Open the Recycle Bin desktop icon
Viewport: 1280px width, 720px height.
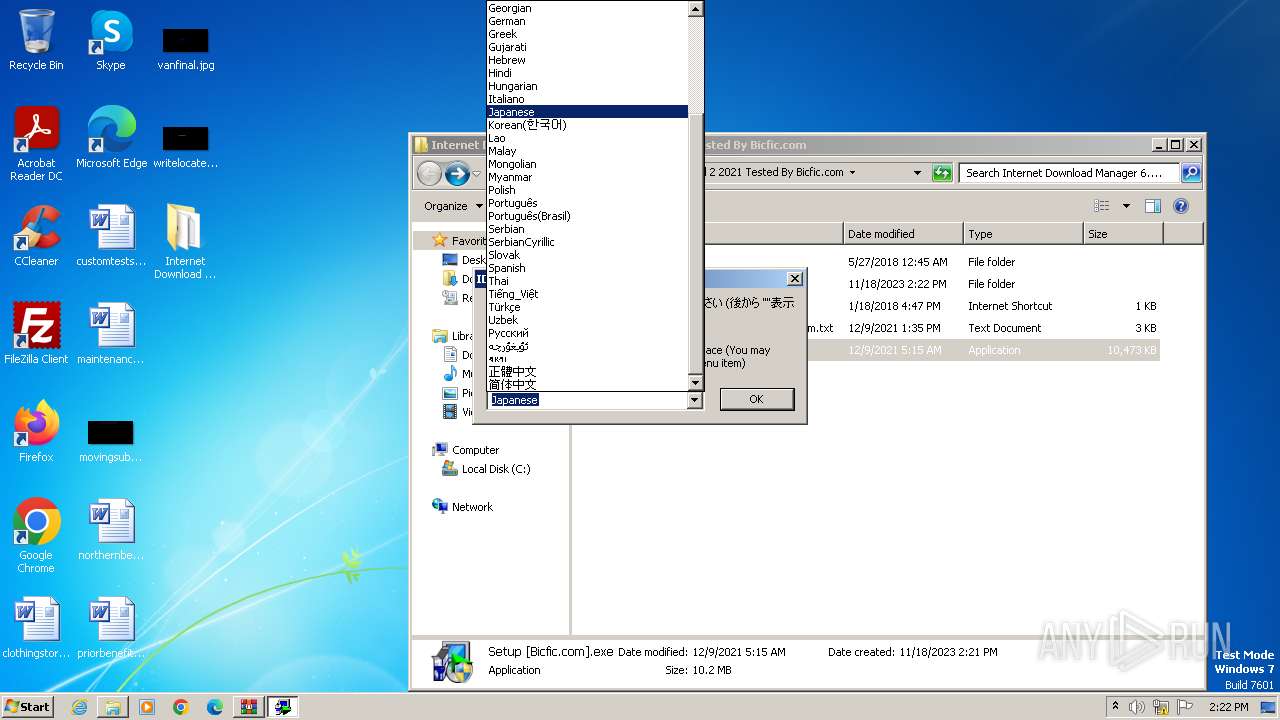coord(36,41)
